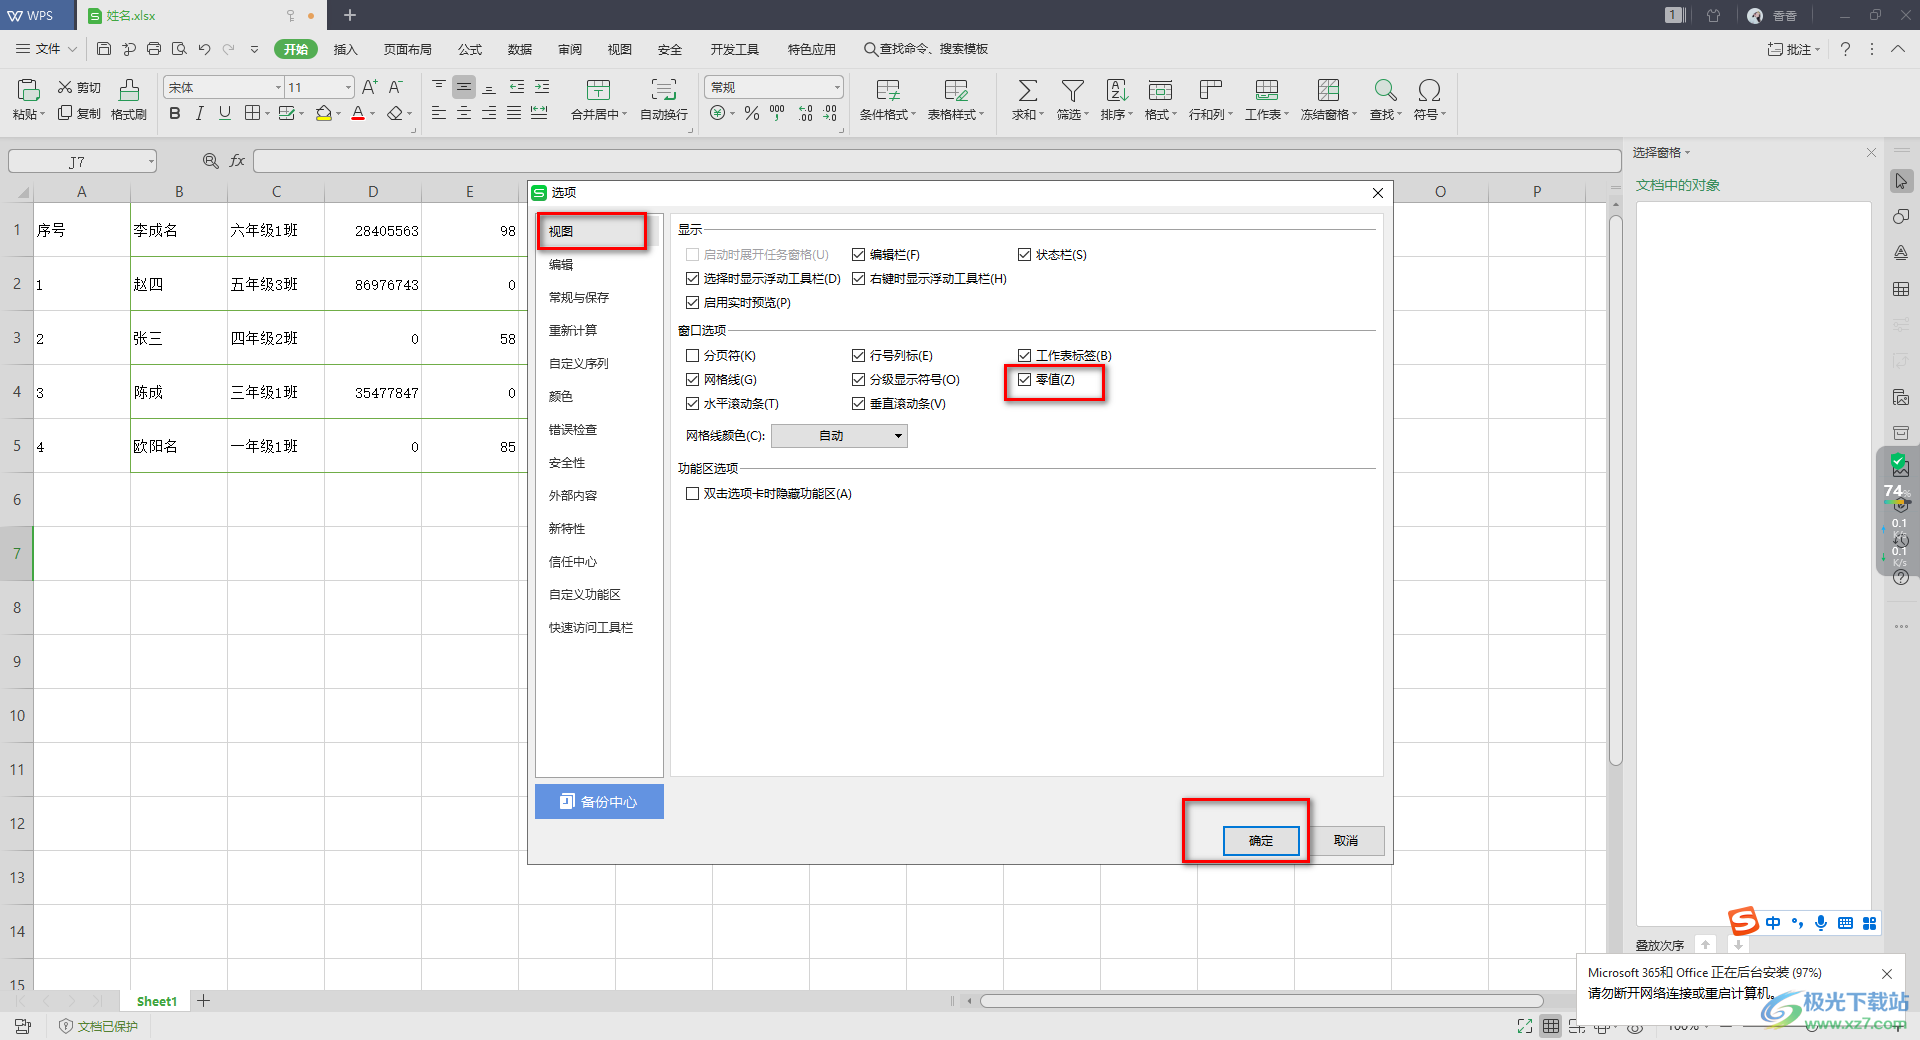Click the Undo arrow icon

click(204, 49)
